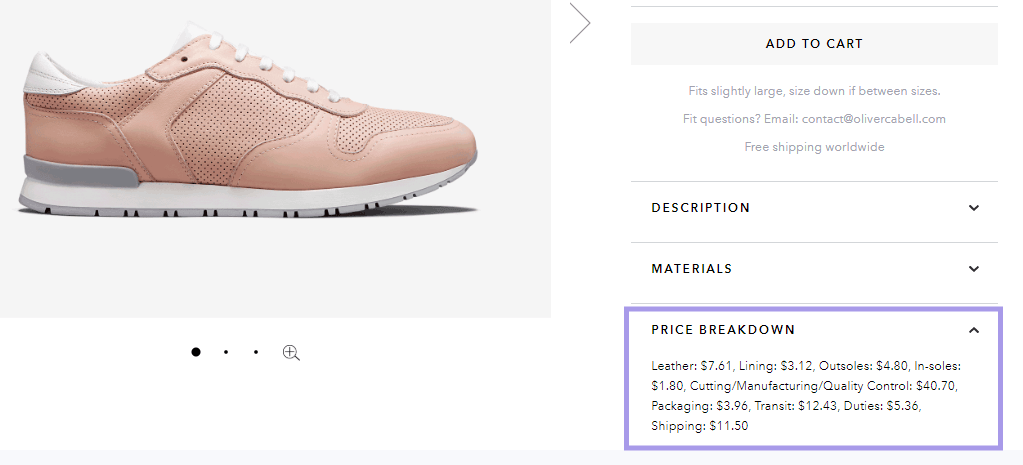Click the next image arrow

pos(580,23)
